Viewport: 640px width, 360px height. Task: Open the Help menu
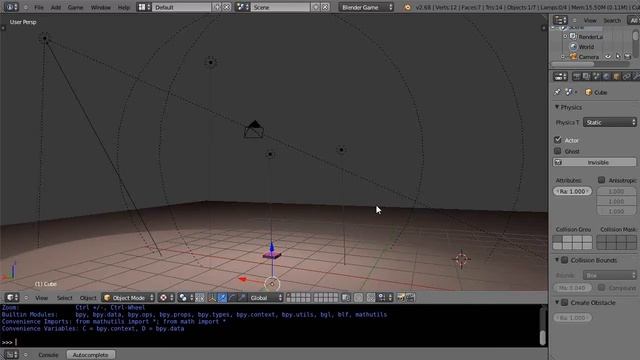123,7
